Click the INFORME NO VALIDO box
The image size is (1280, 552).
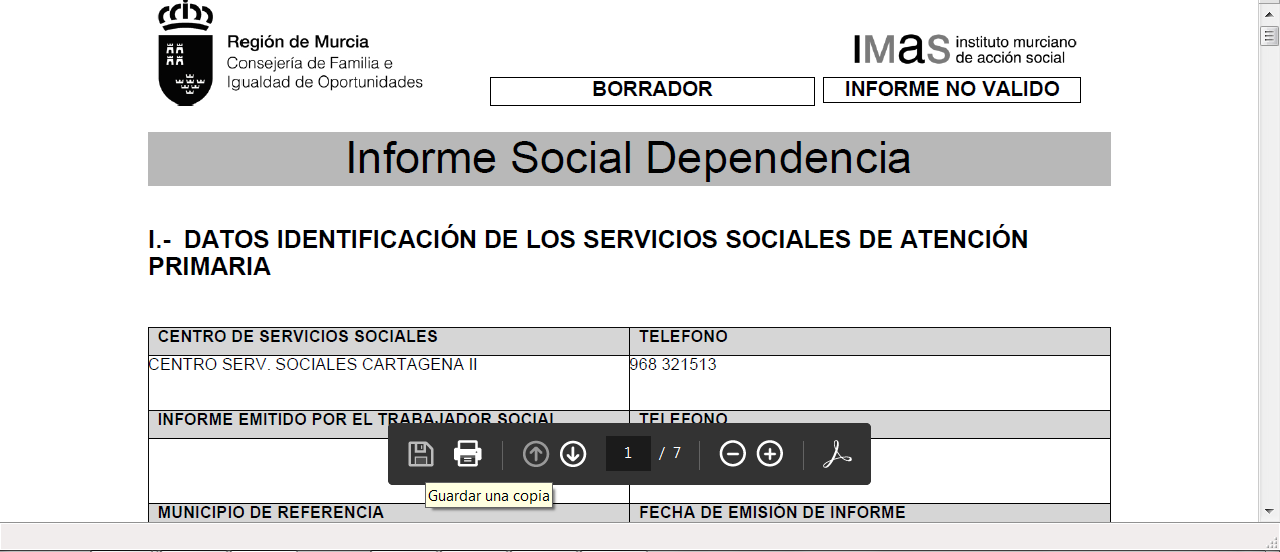tap(951, 90)
